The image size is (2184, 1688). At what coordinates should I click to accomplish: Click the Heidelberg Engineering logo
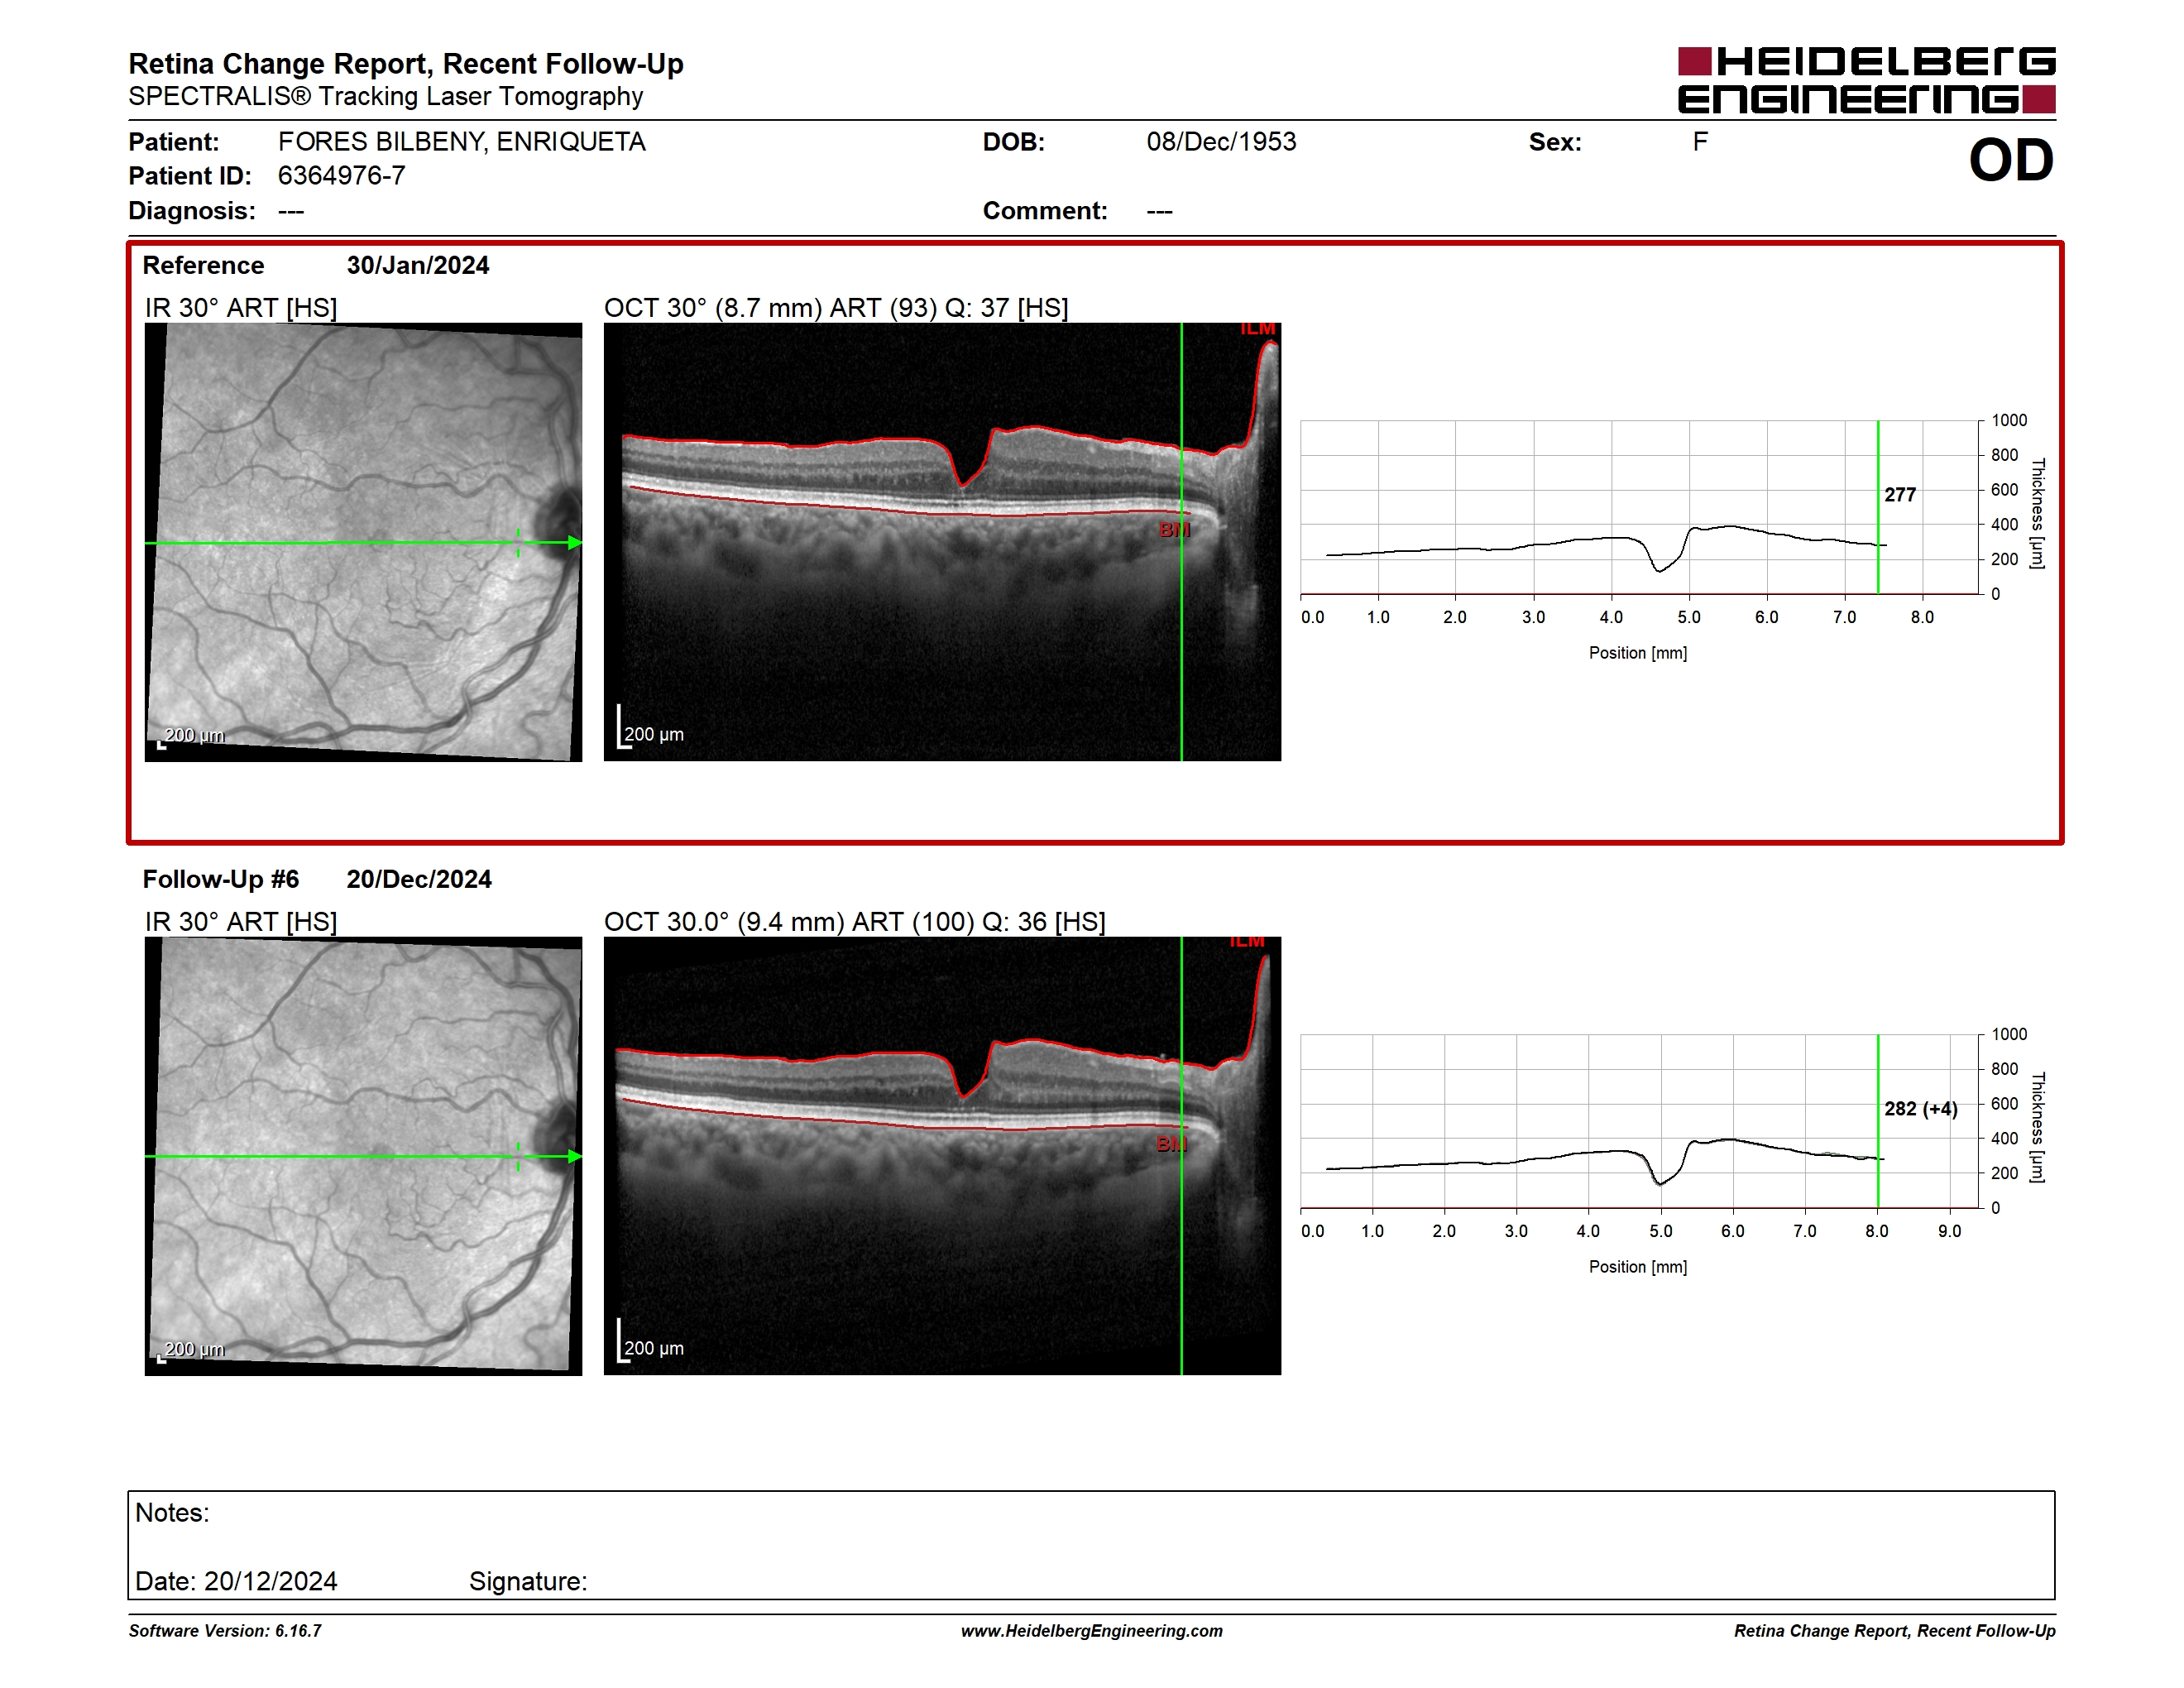pyautogui.click(x=1866, y=80)
